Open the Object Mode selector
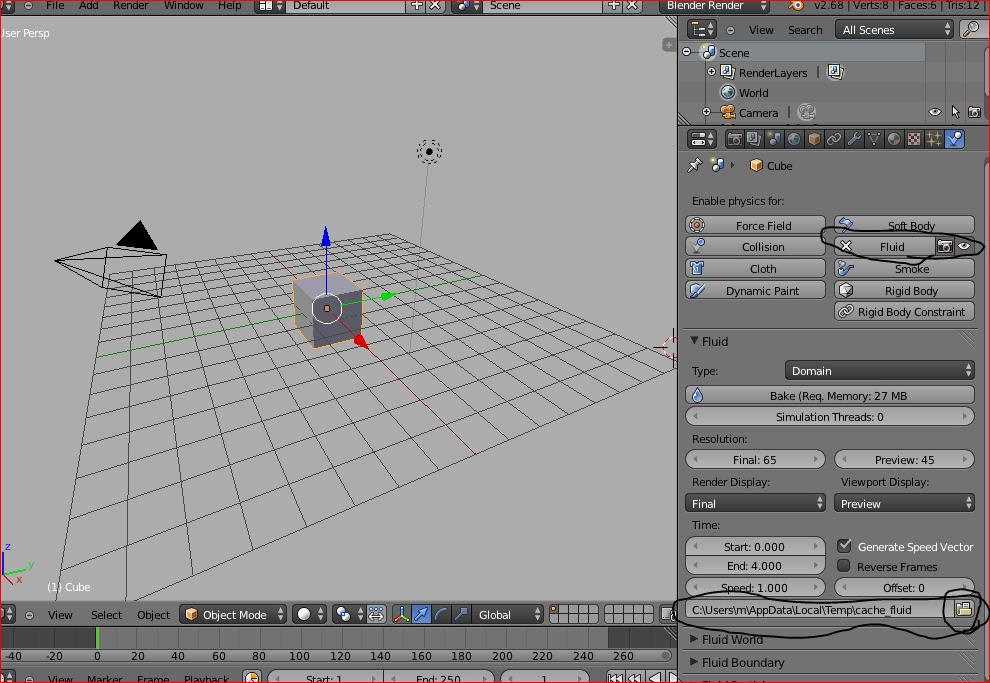Screen dimensions: 990x683 coord(234,614)
